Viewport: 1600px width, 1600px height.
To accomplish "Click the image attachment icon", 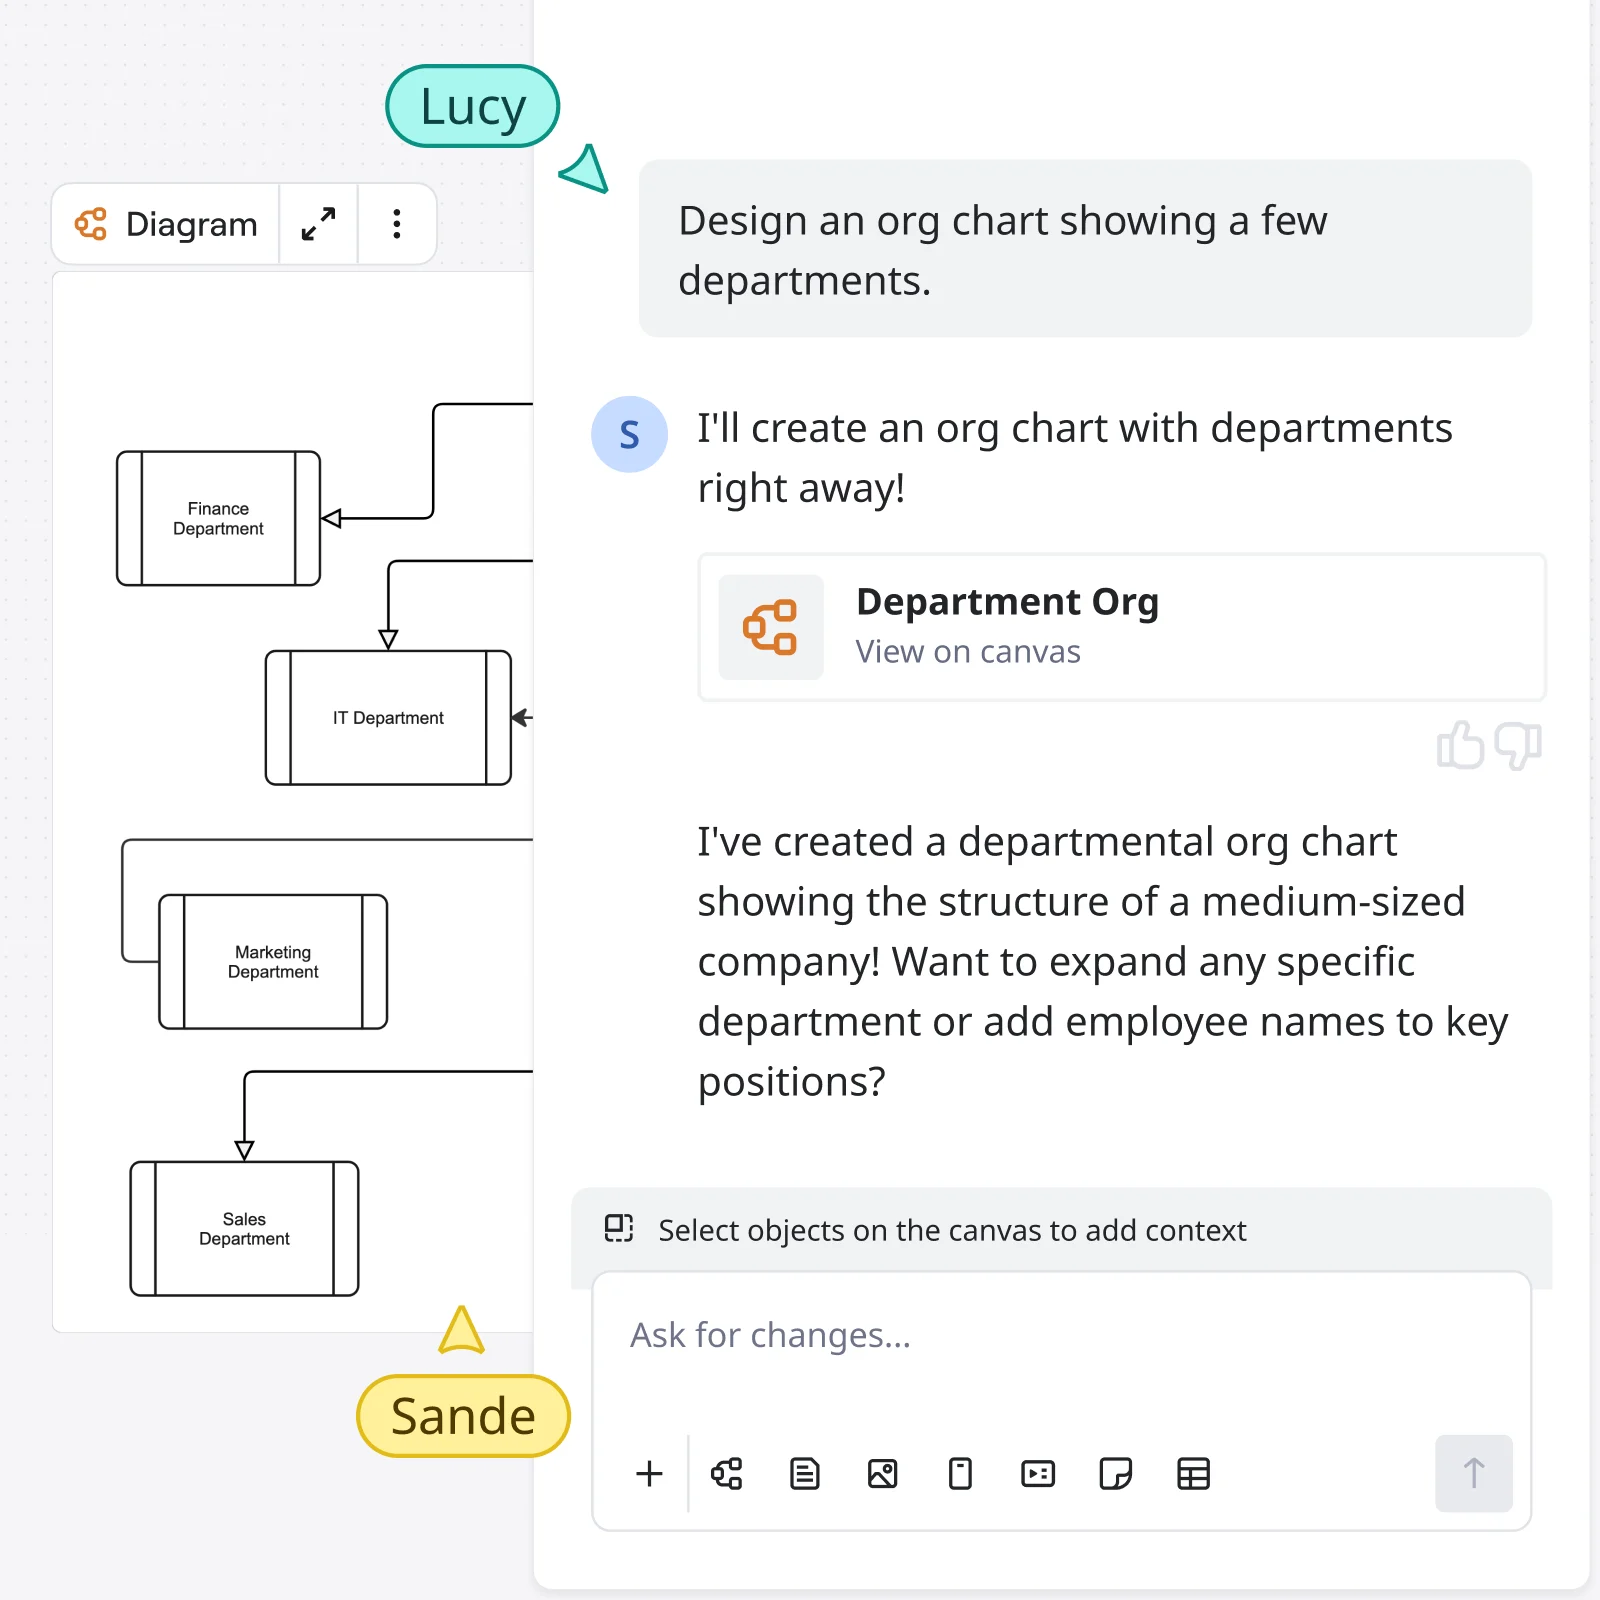I will coord(882,1474).
